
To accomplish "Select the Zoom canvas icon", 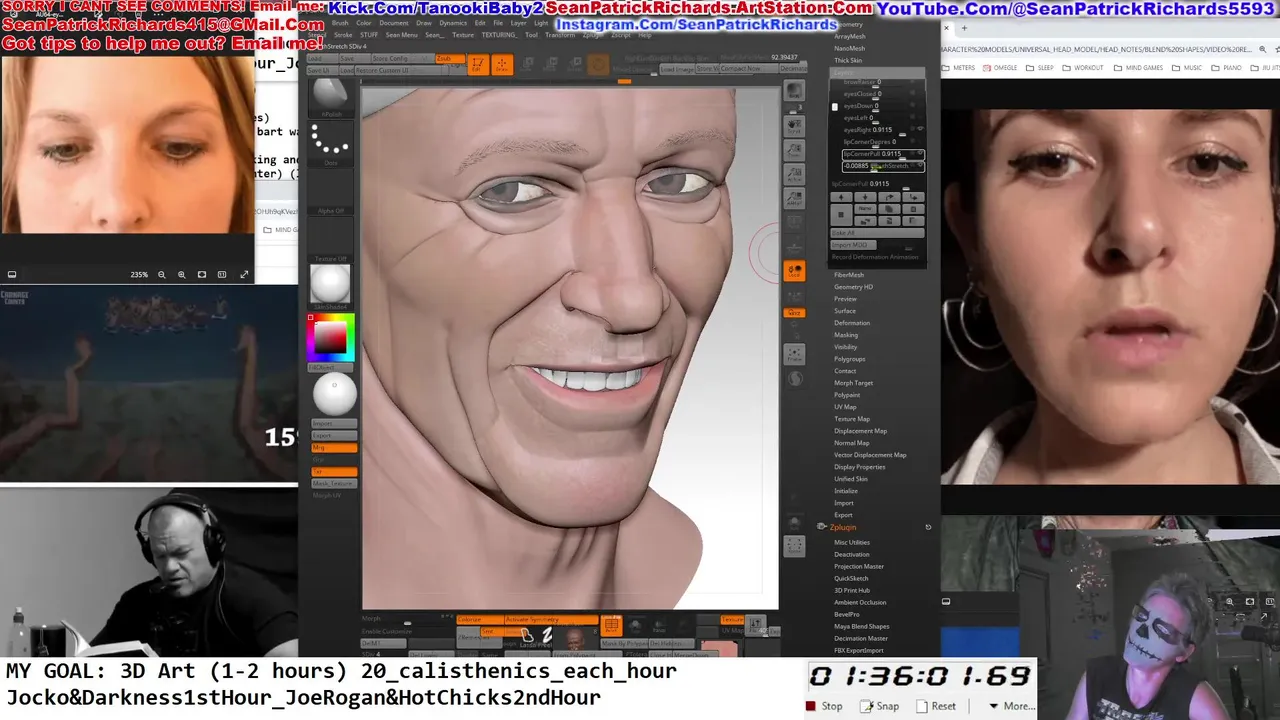I will [x=794, y=151].
